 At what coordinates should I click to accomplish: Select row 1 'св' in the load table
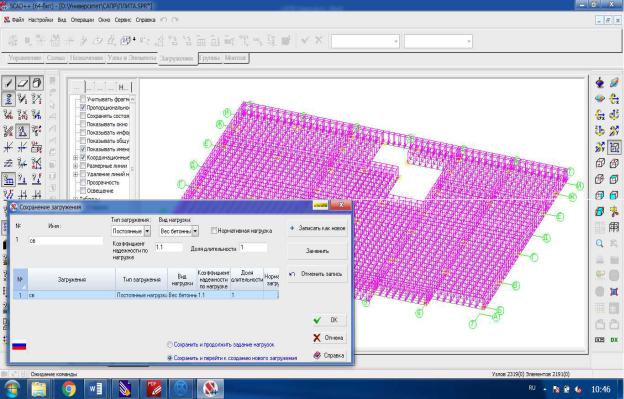146,295
